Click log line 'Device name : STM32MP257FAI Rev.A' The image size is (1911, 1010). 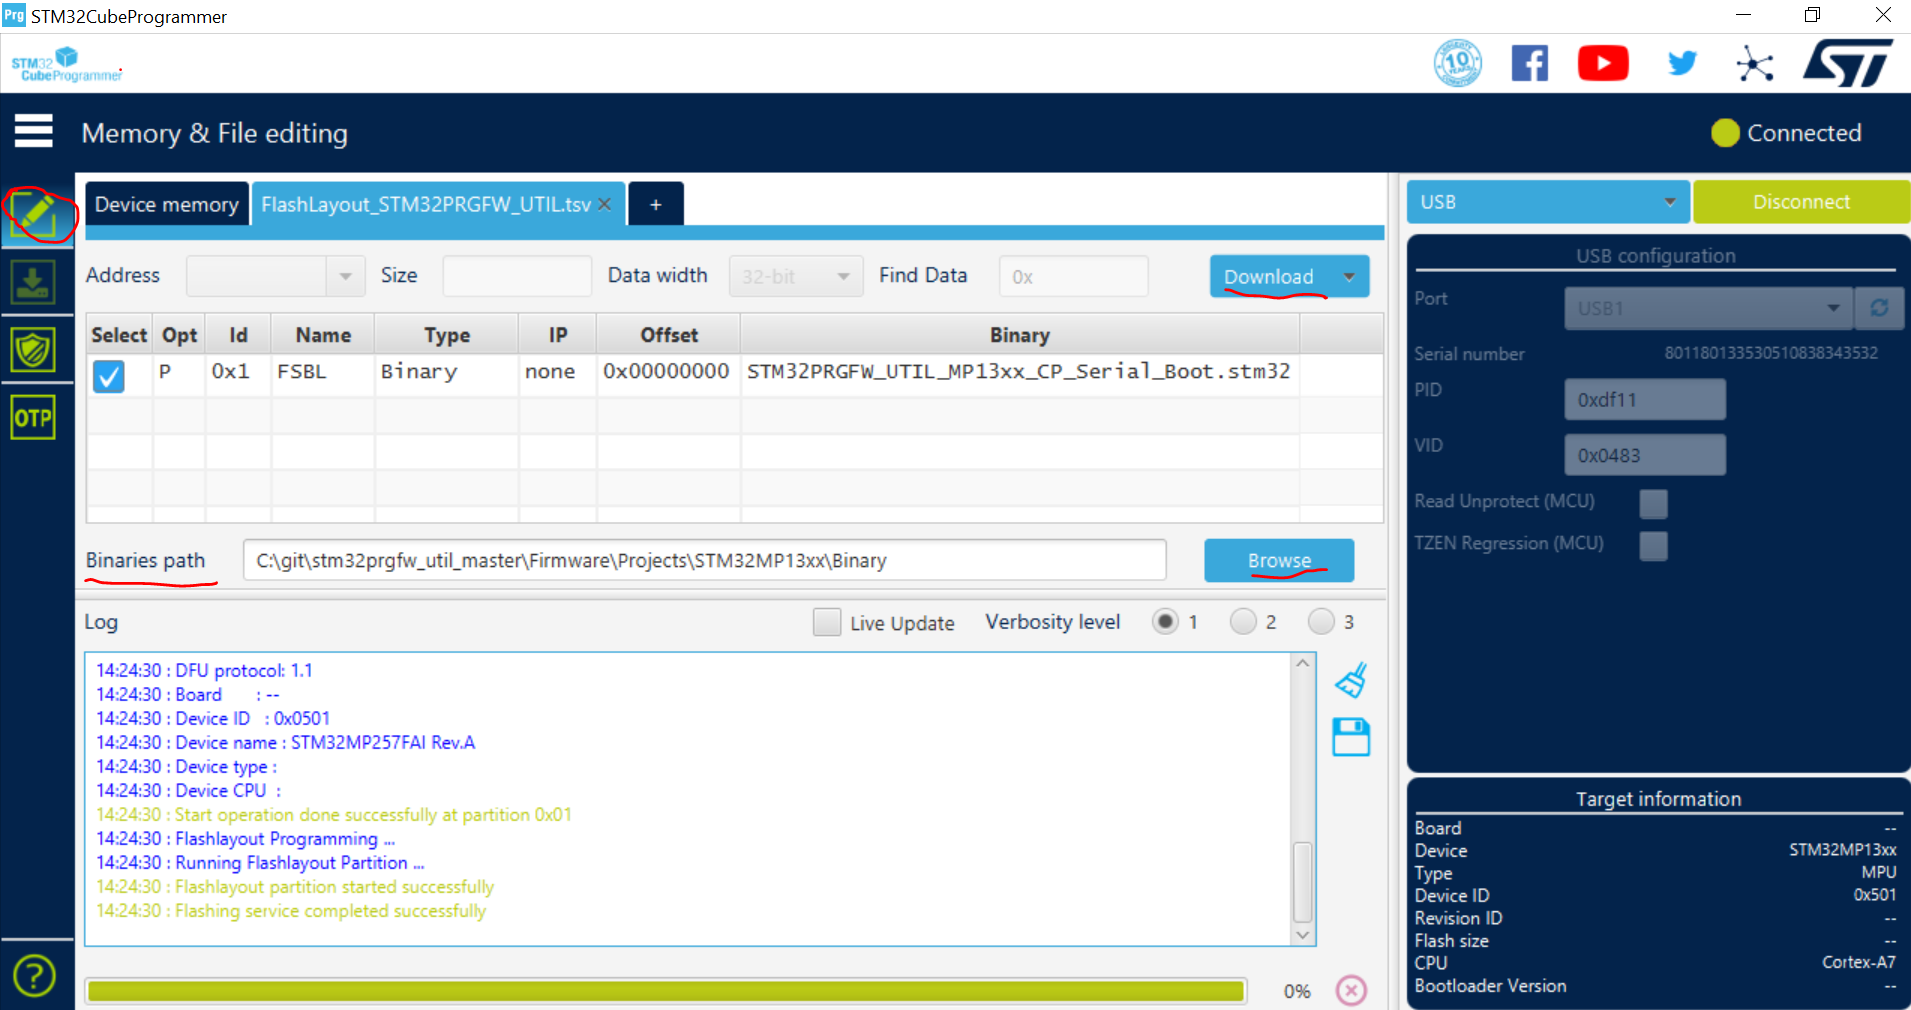coord(286,742)
